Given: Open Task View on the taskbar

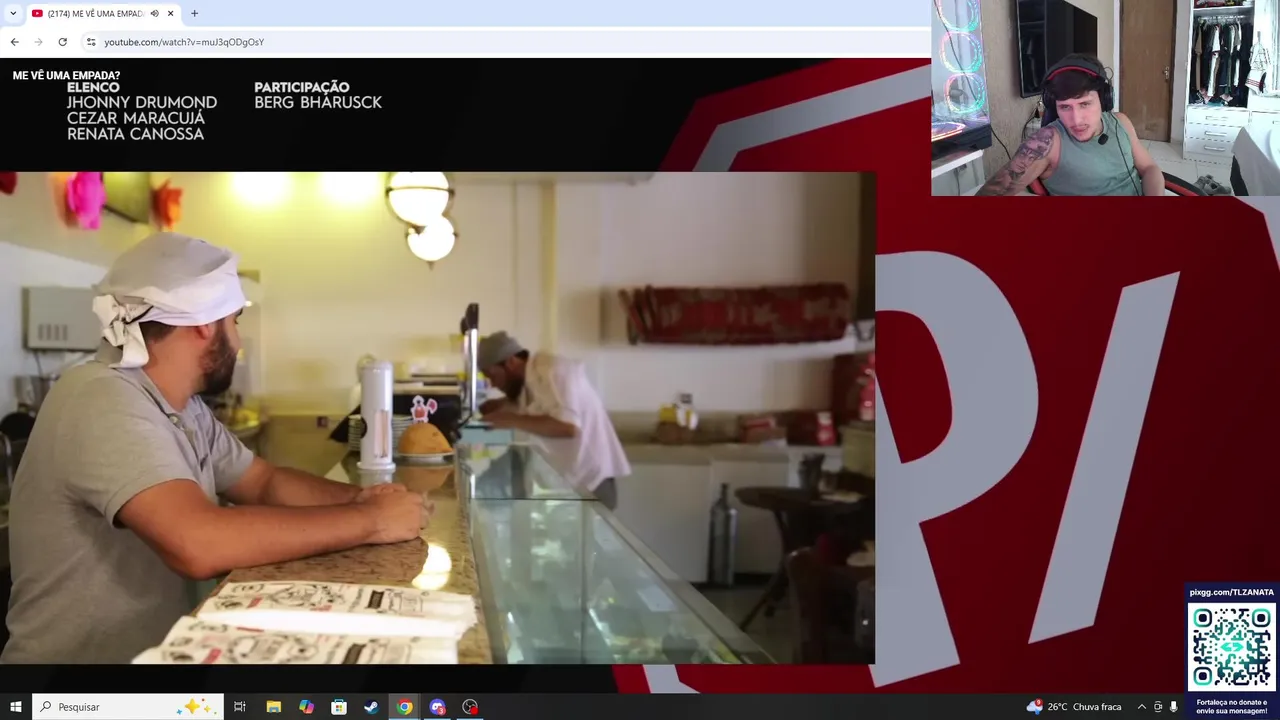Looking at the screenshot, I should 239,707.
